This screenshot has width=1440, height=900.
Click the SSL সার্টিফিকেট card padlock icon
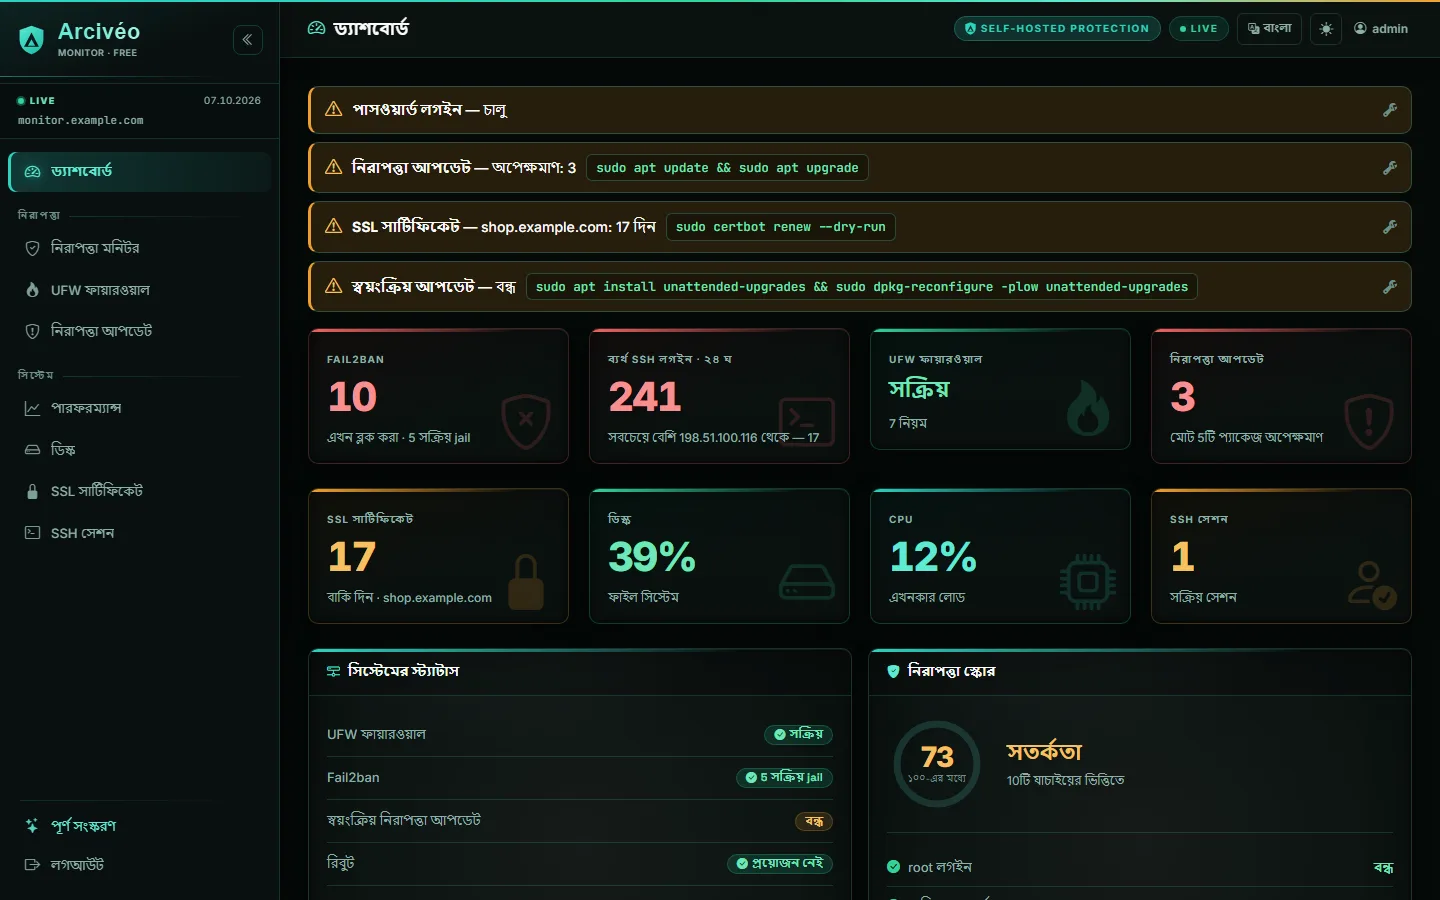point(526,582)
